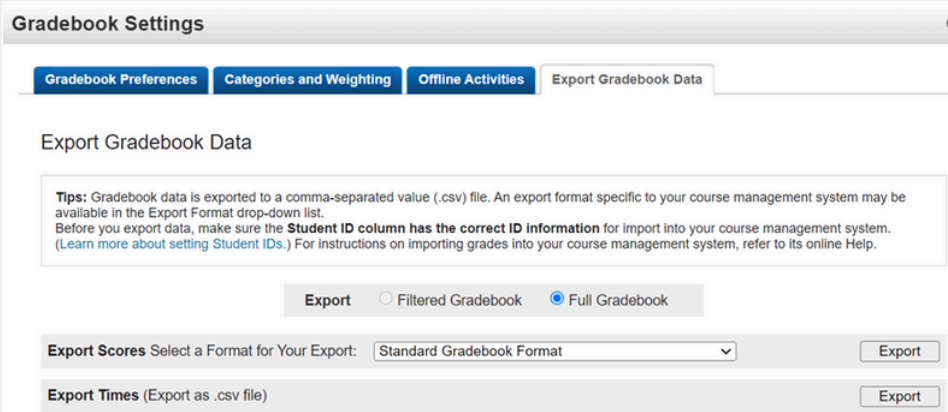Click Export button for Export Scores

click(899, 351)
